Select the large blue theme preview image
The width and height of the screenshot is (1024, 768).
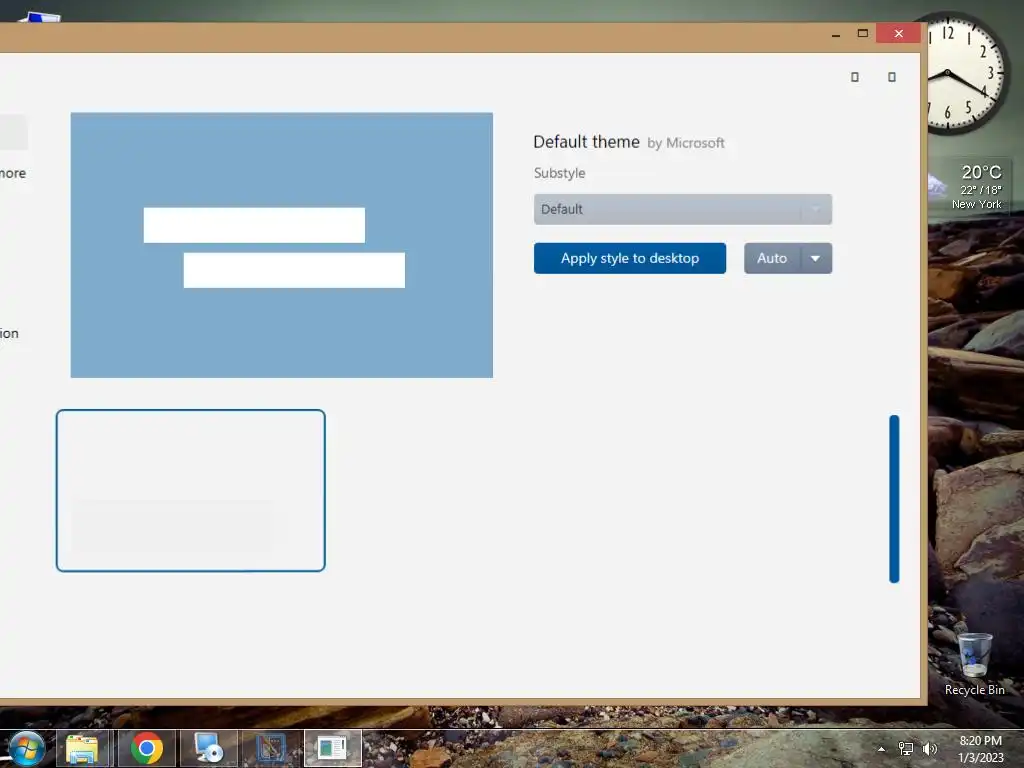click(281, 245)
